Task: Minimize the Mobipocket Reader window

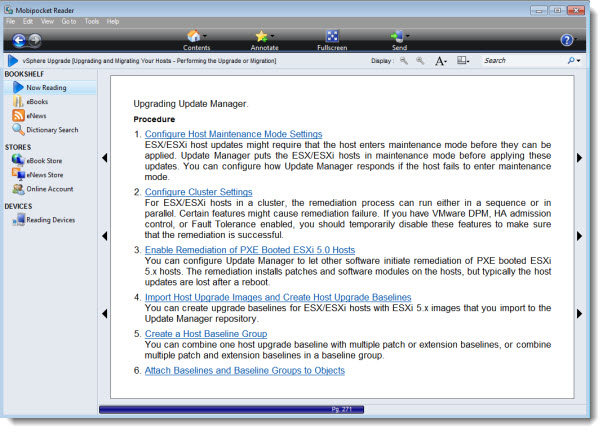Action: (x=539, y=10)
